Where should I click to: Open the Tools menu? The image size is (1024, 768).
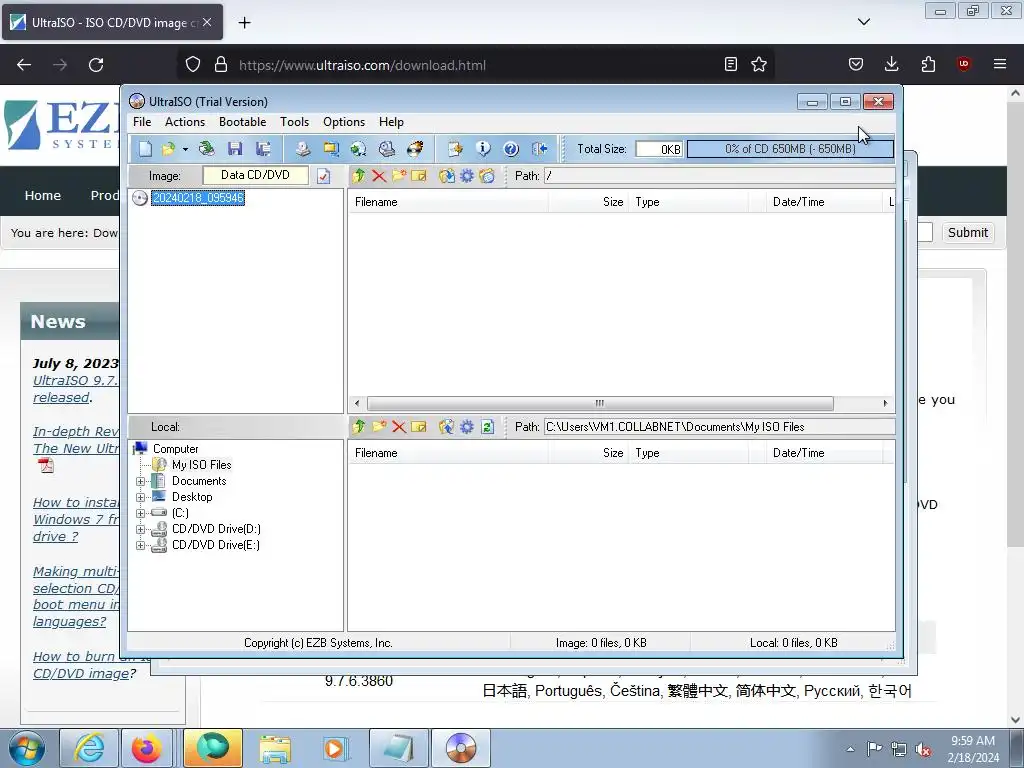point(295,122)
